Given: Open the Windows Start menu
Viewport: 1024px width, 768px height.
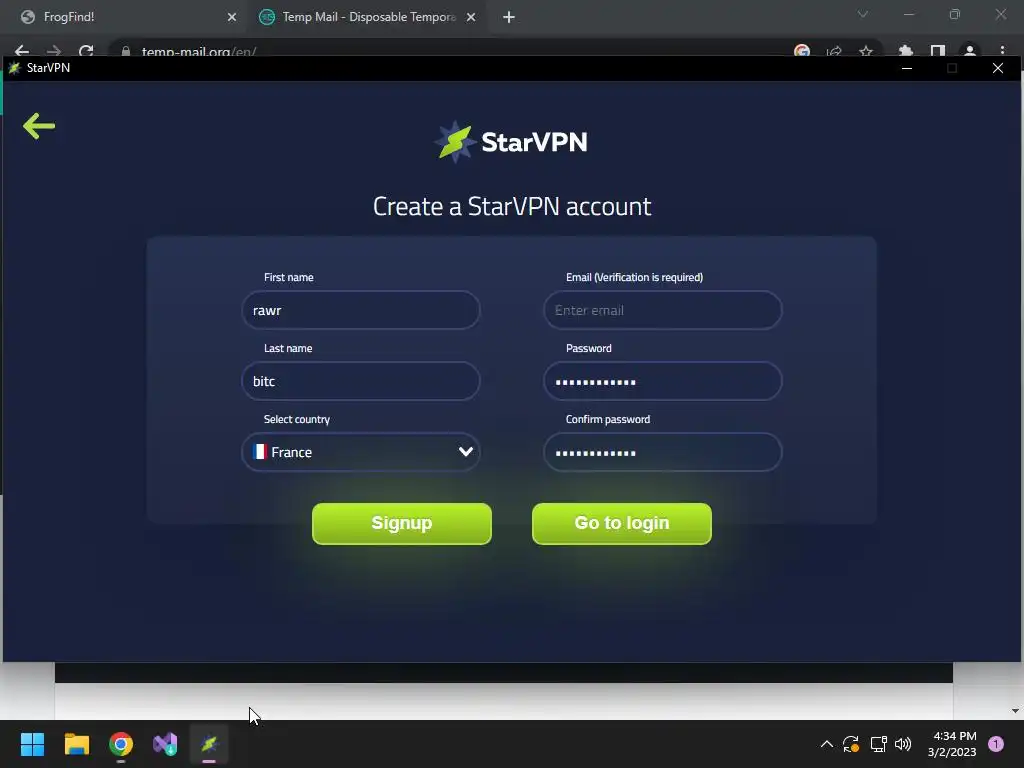Looking at the screenshot, I should [32, 744].
